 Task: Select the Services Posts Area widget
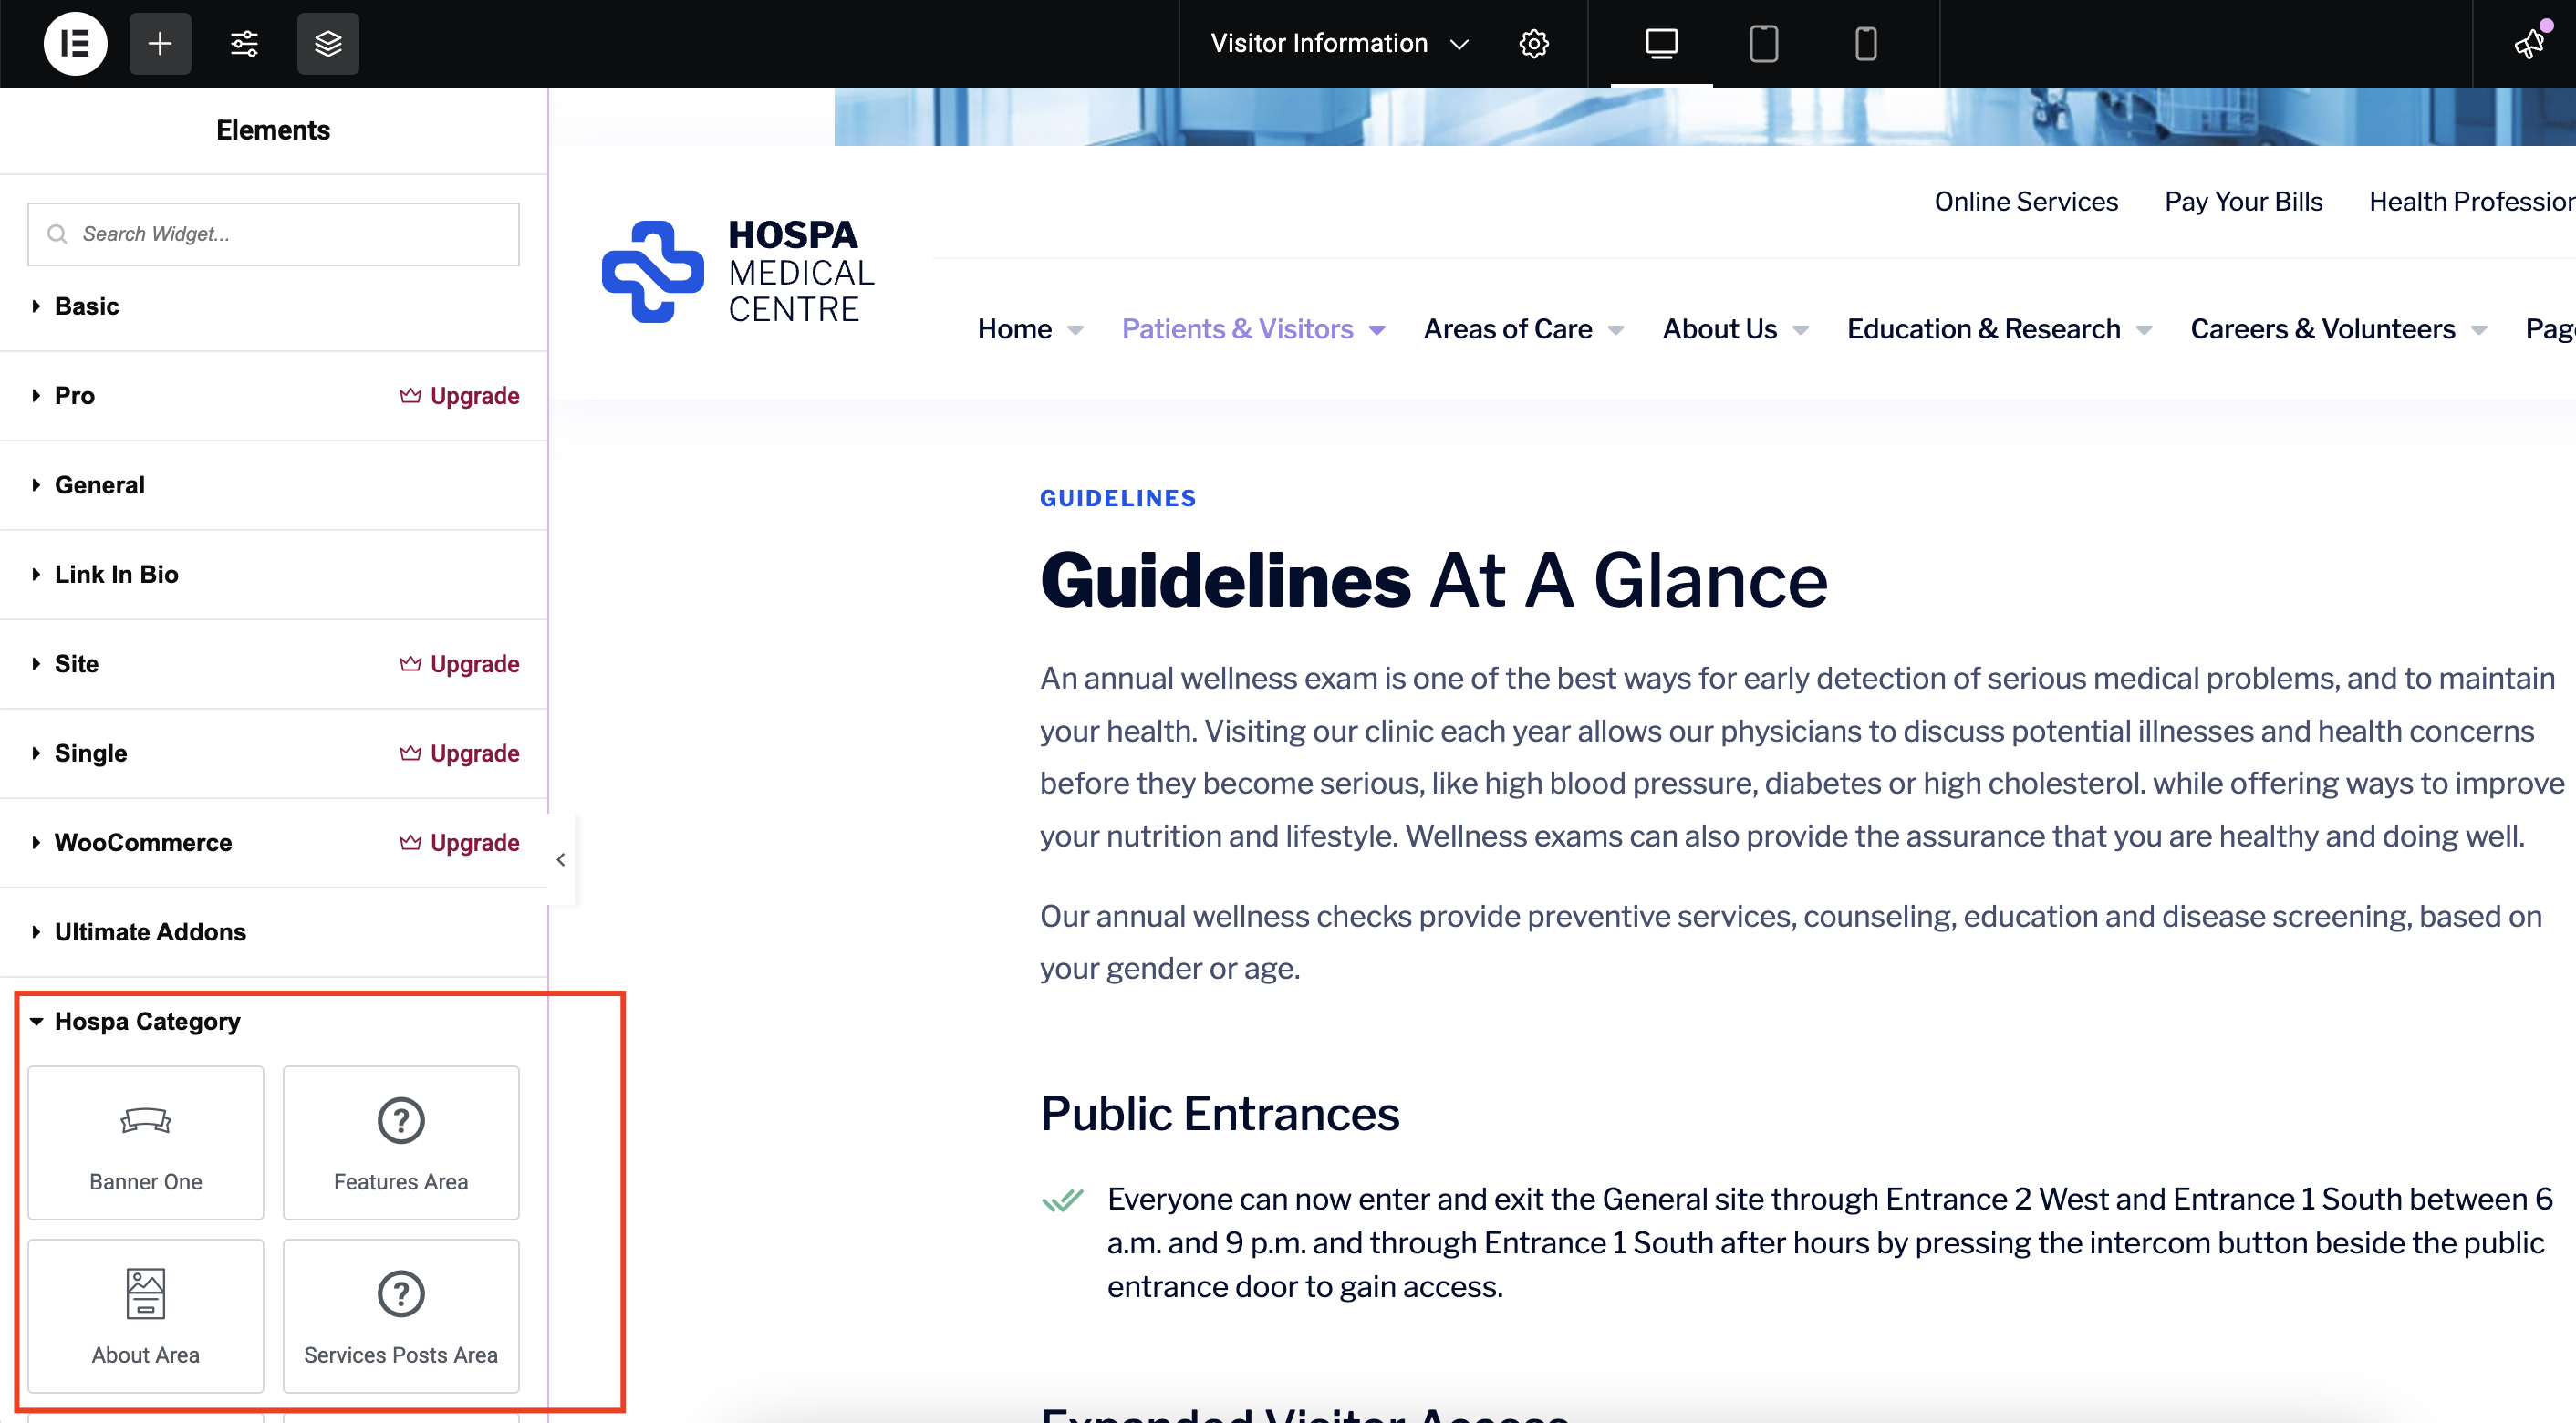401,1316
